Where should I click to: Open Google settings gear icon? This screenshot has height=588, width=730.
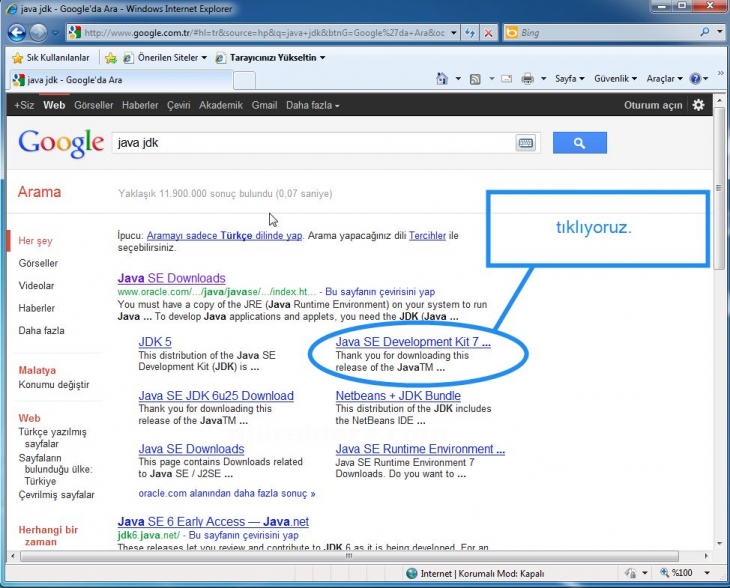pos(698,105)
